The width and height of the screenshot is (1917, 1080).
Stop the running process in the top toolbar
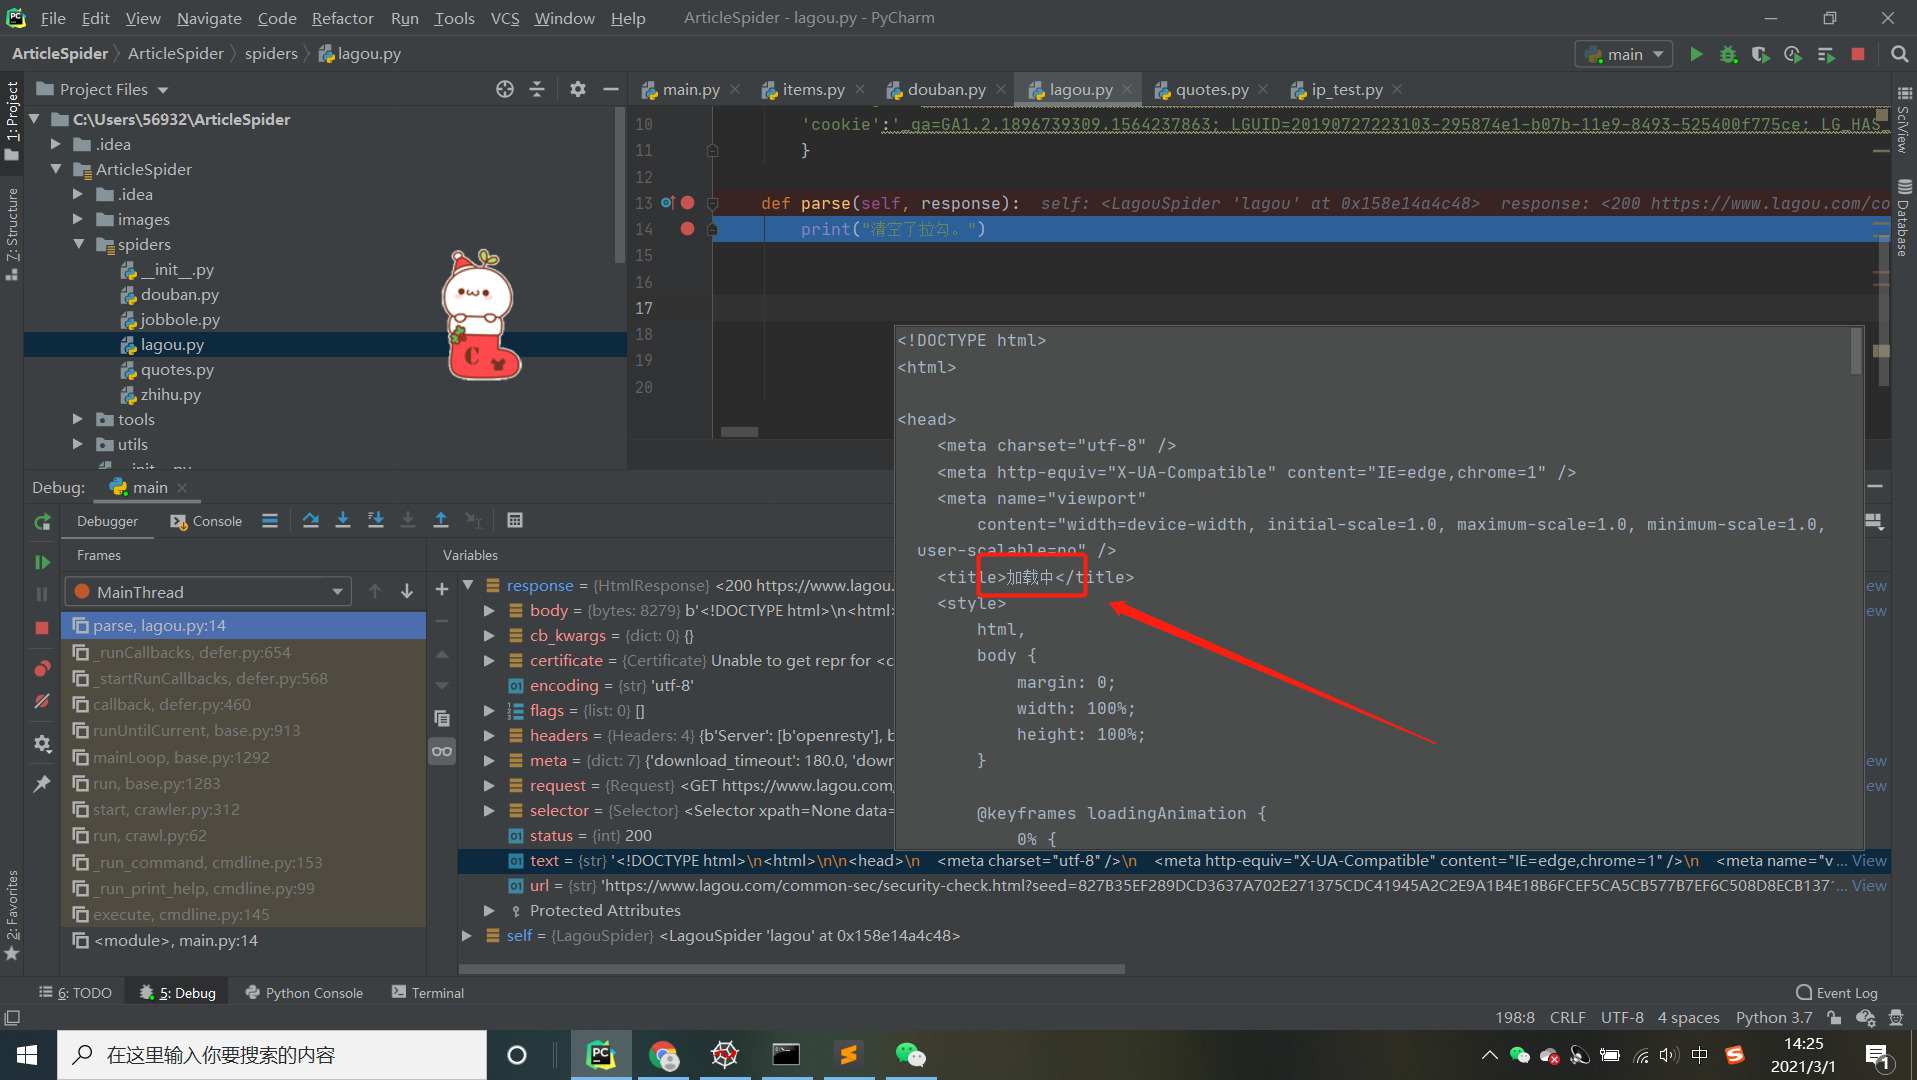pyautogui.click(x=1858, y=54)
